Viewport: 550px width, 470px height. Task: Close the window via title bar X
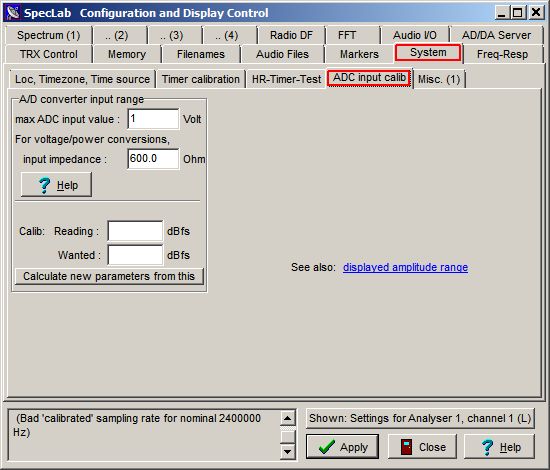(536, 13)
